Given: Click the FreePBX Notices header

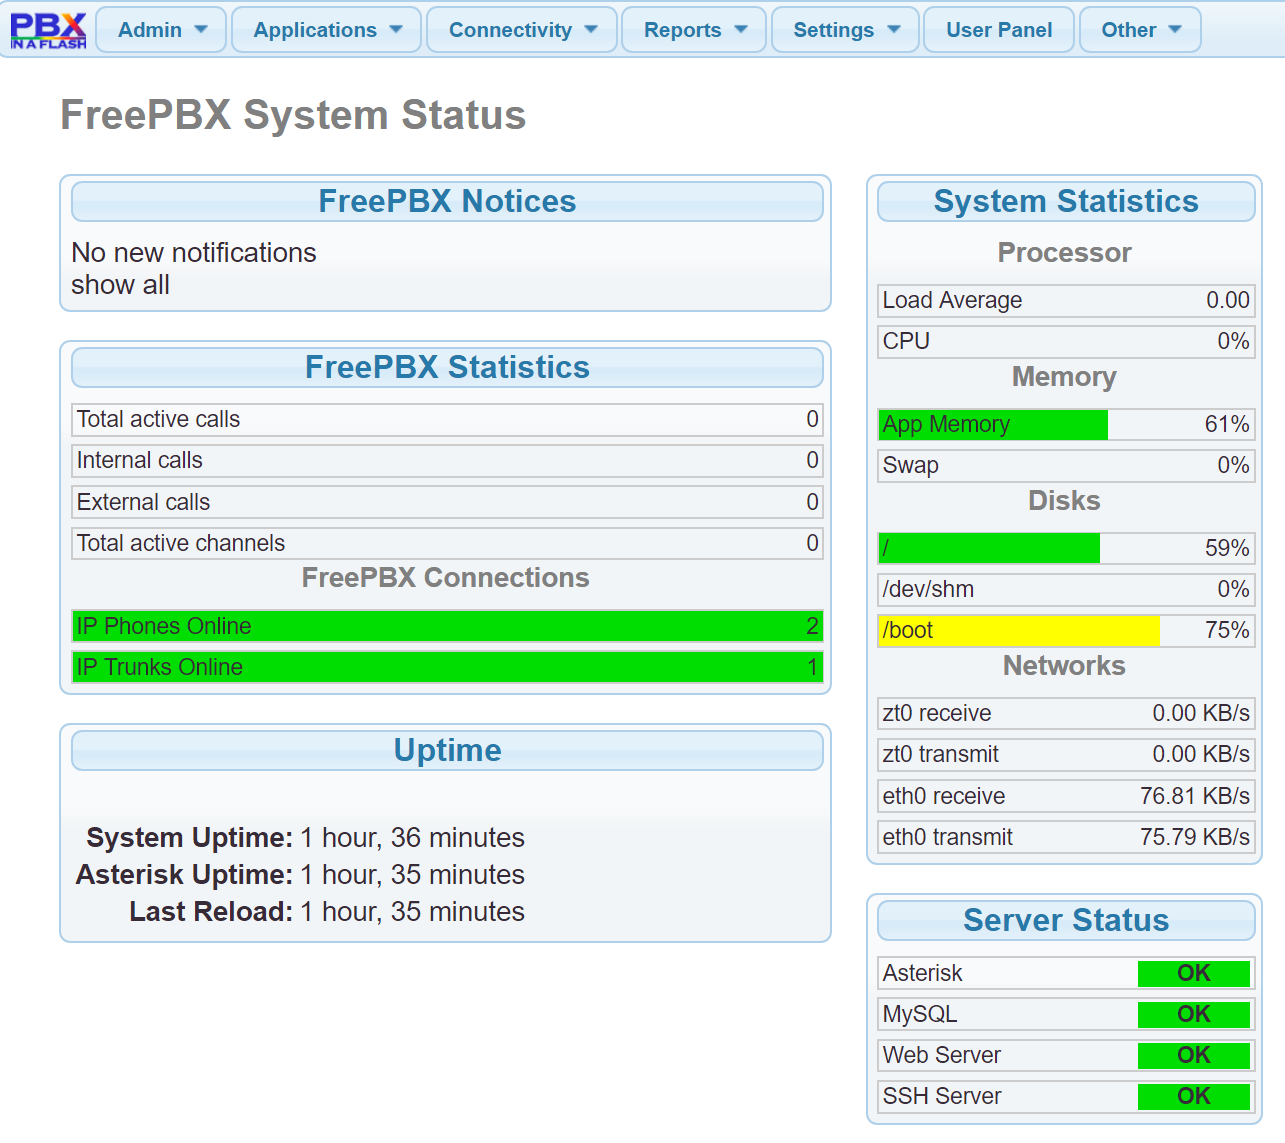Looking at the screenshot, I should pyautogui.click(x=447, y=202).
